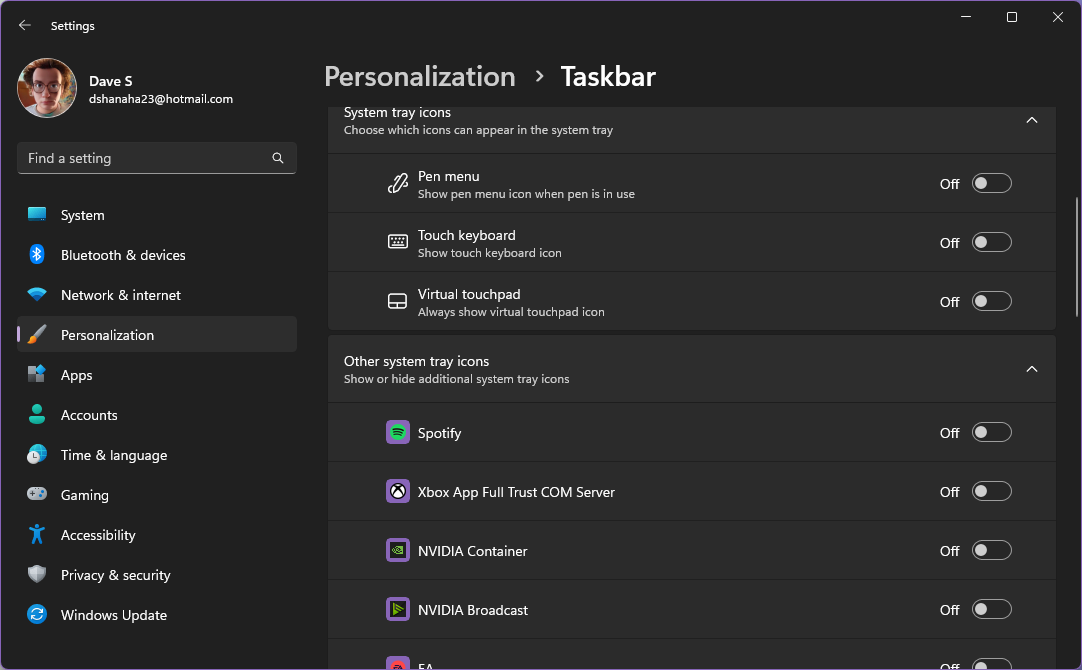Enable Xbox App Full Trust COM Server
This screenshot has height=670, width=1082.
click(991, 491)
